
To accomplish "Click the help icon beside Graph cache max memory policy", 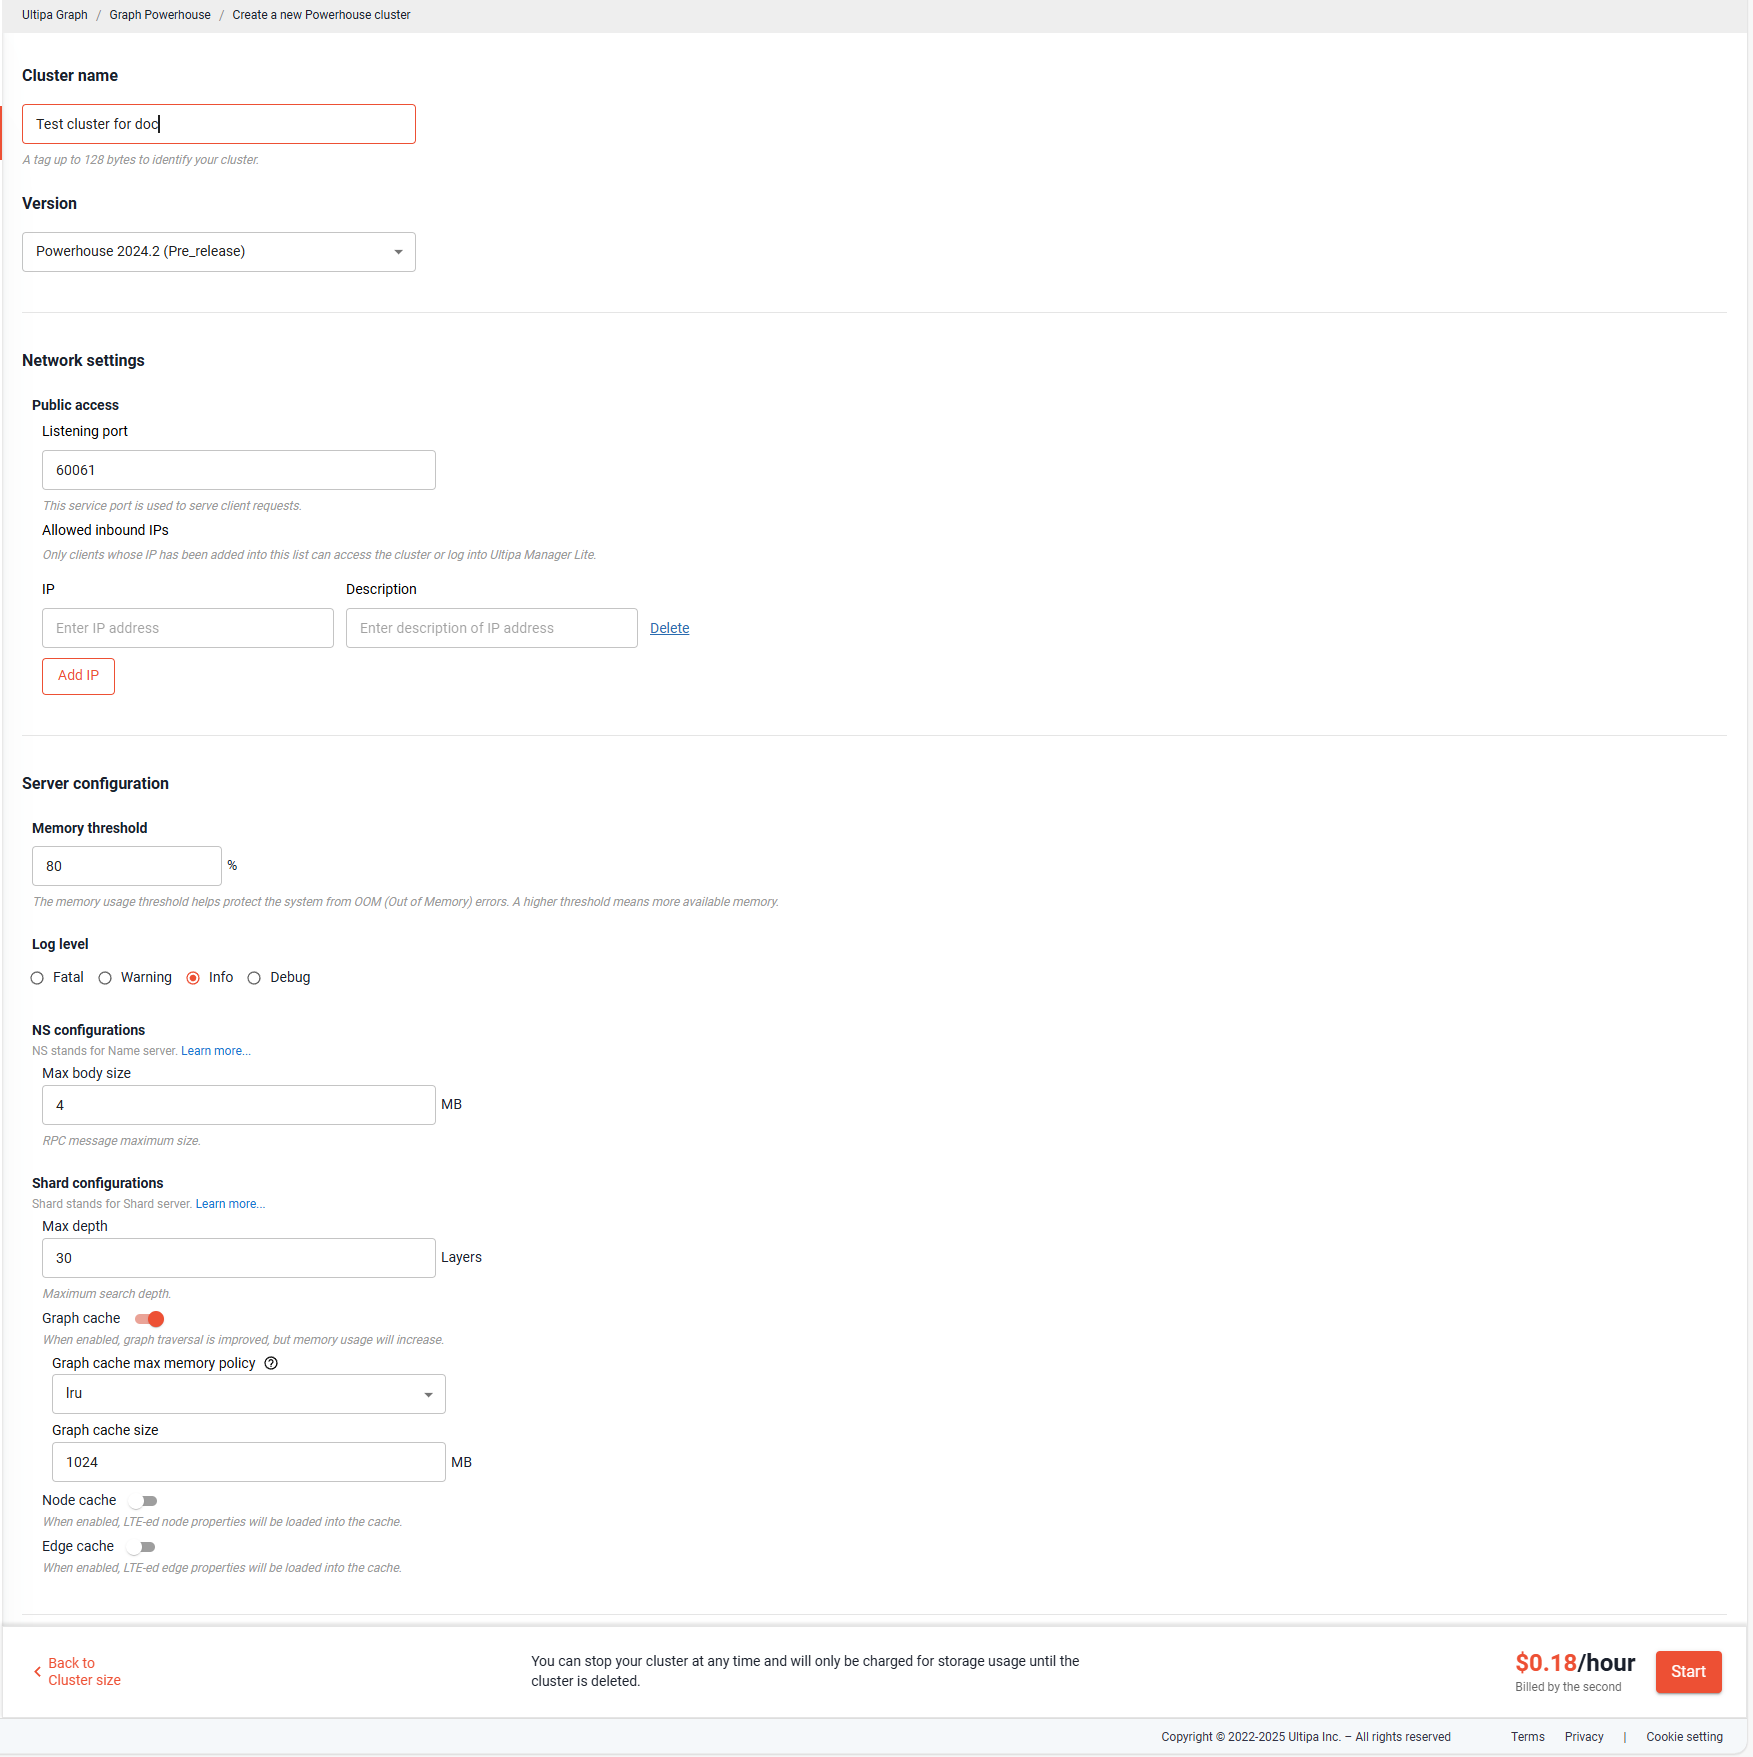I will (x=270, y=1363).
